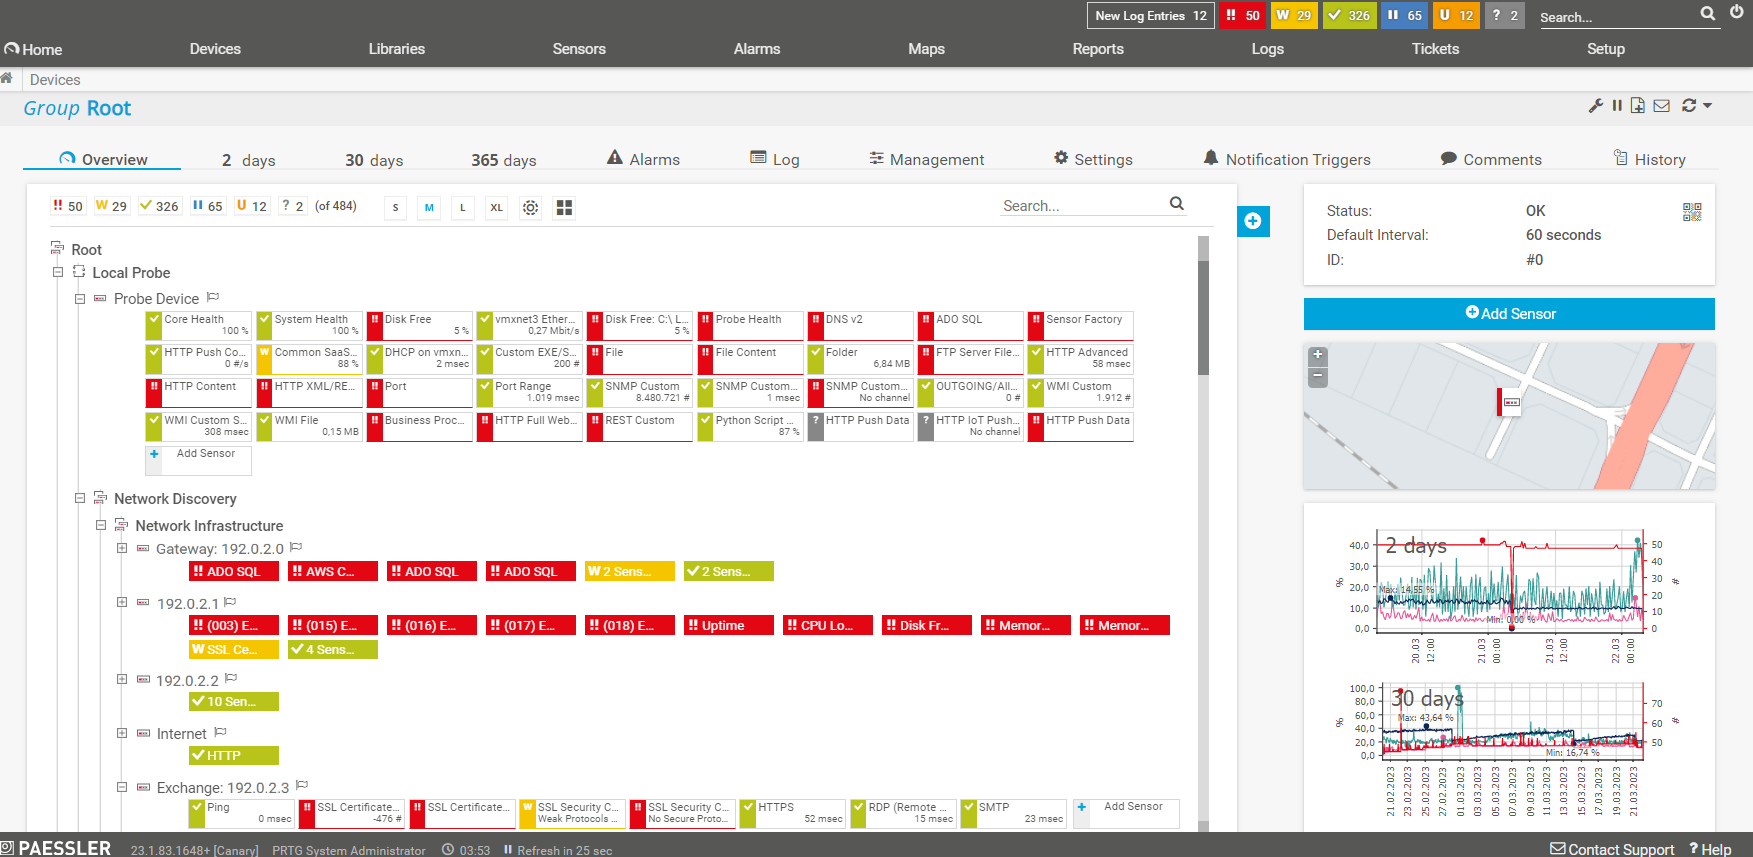Click the wrench settings icon for Group Root
This screenshot has width=1753, height=857.
(x=1595, y=106)
